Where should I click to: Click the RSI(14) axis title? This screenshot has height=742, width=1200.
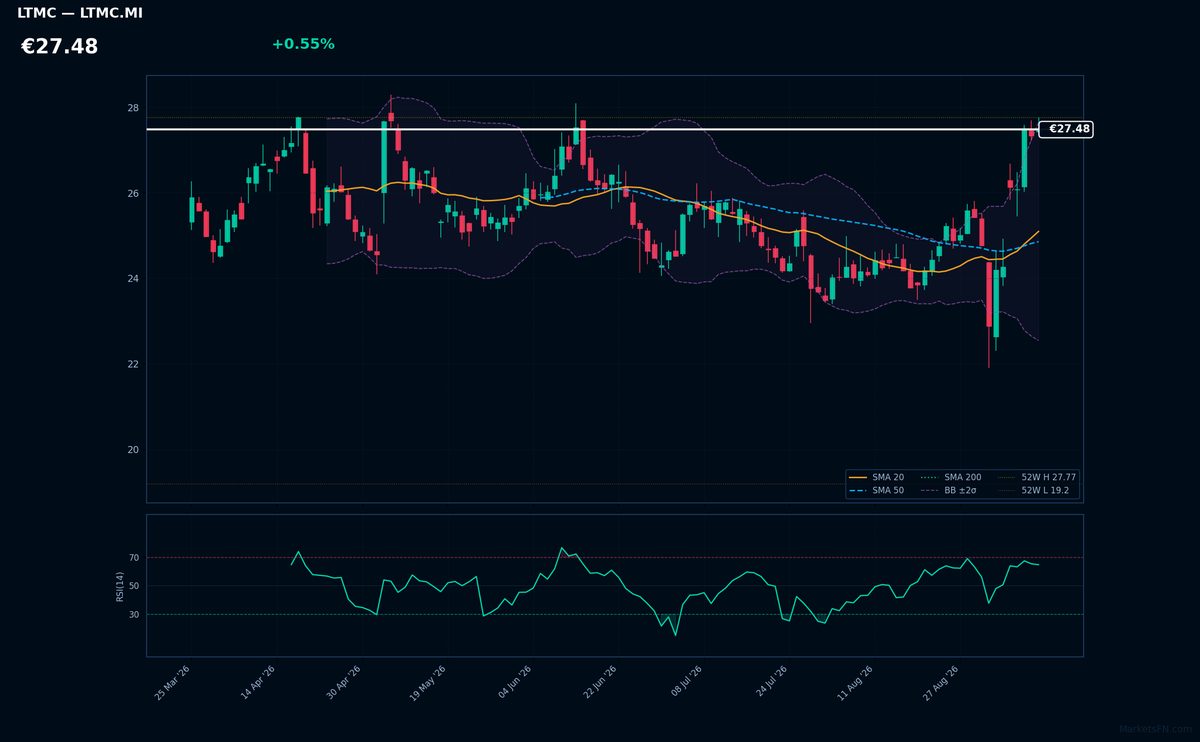[x=120, y=586]
